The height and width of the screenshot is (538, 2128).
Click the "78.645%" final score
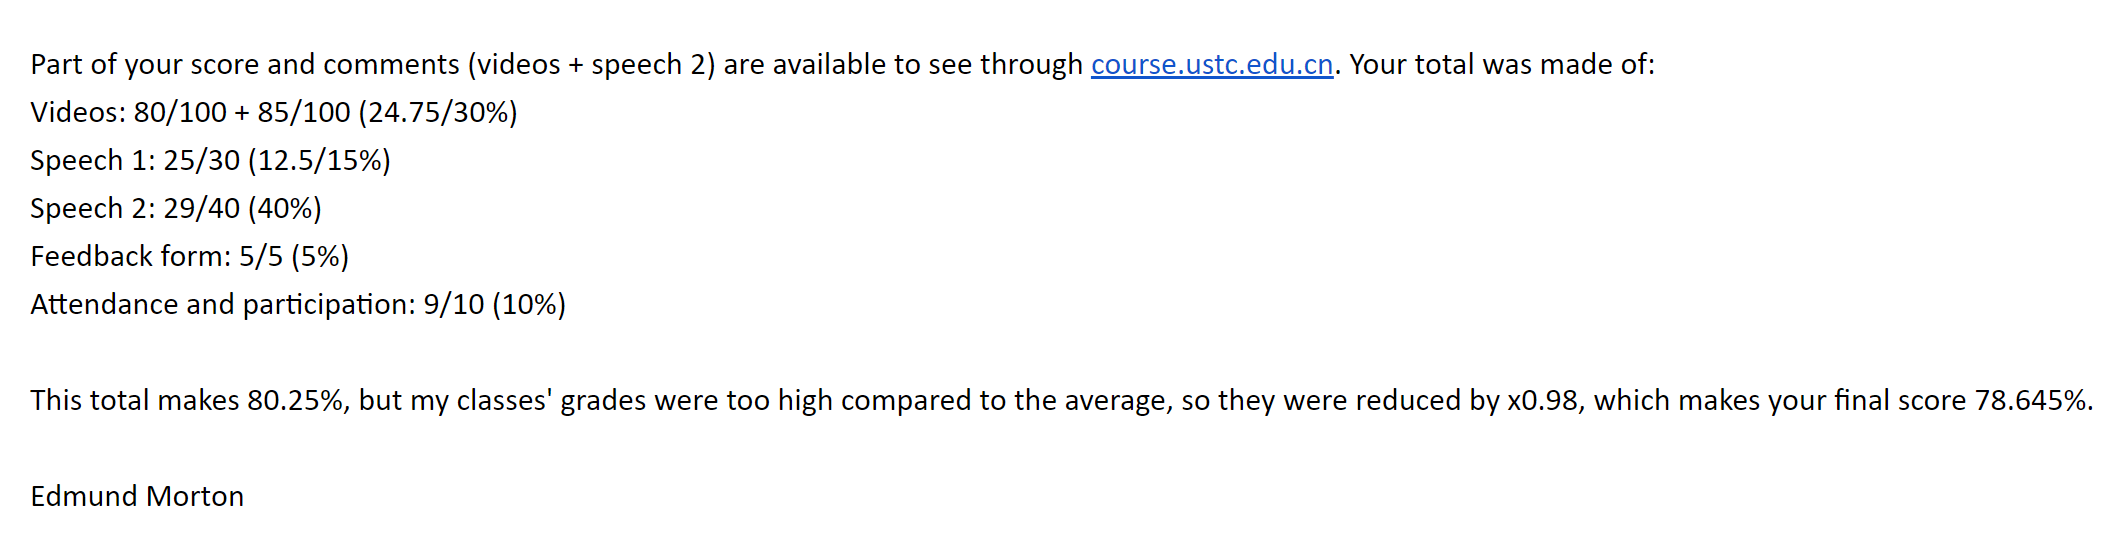2032,401
